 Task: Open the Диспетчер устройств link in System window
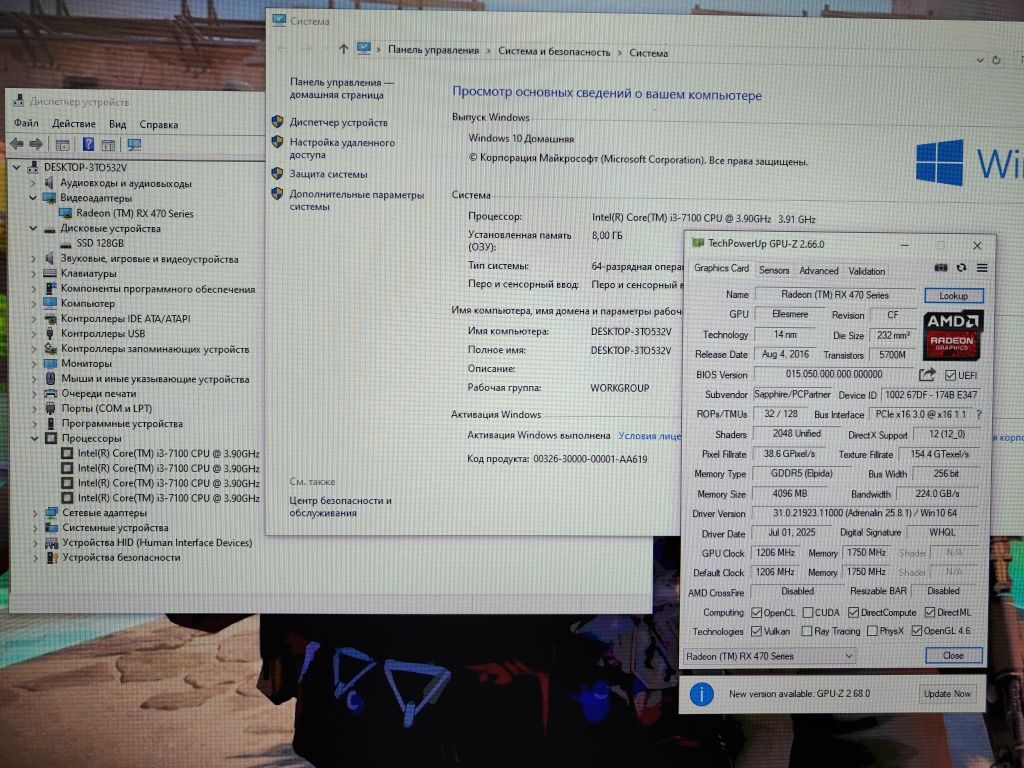(338, 122)
